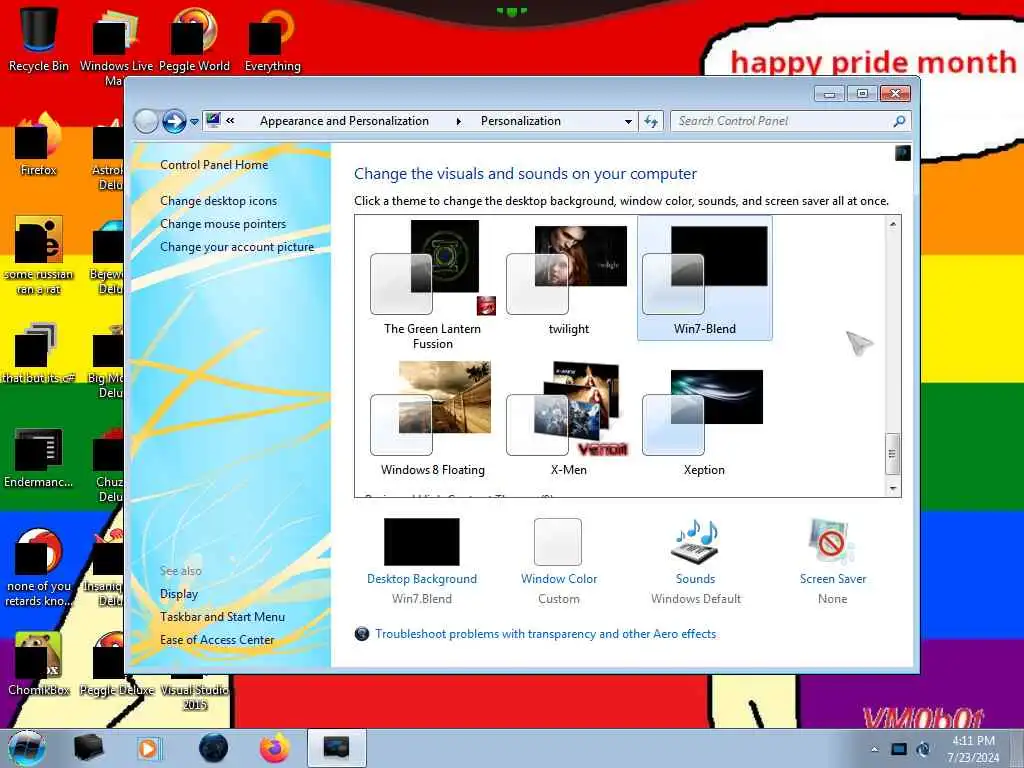Click the Sounds link text
The height and width of the screenshot is (768, 1024).
(x=696, y=579)
